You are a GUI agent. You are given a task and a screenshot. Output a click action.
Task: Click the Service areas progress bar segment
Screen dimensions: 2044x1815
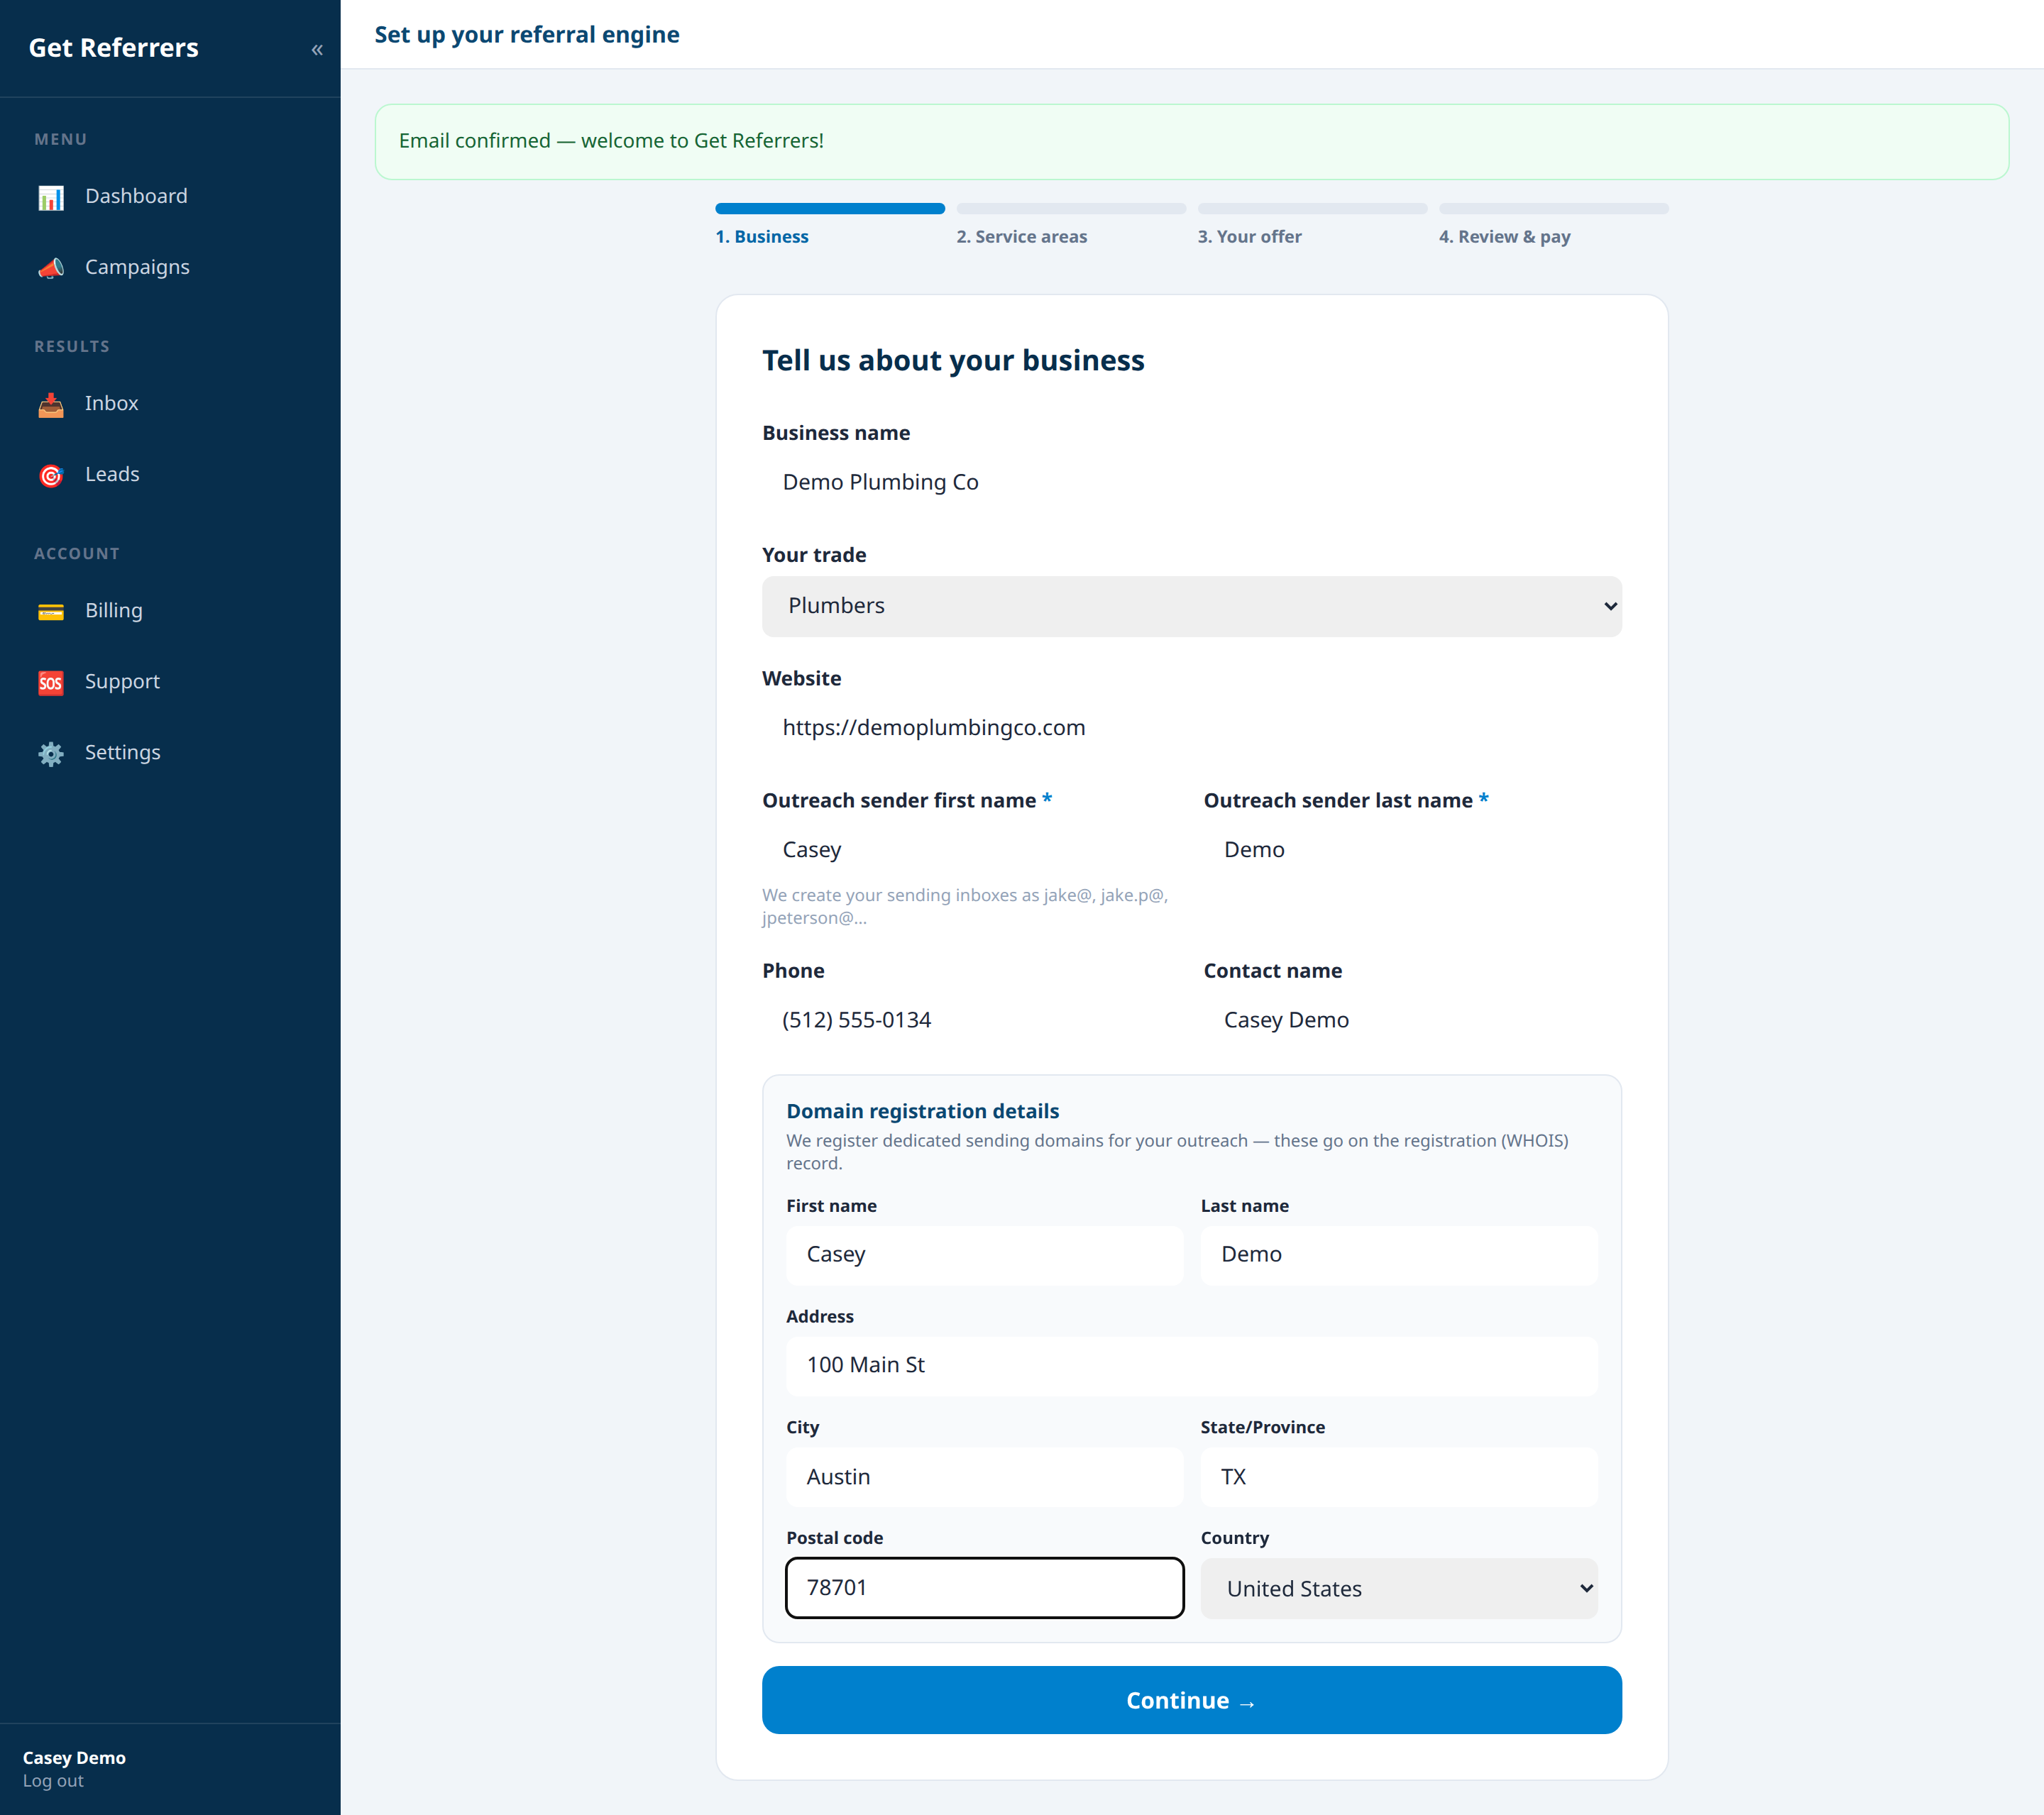pos(1070,209)
